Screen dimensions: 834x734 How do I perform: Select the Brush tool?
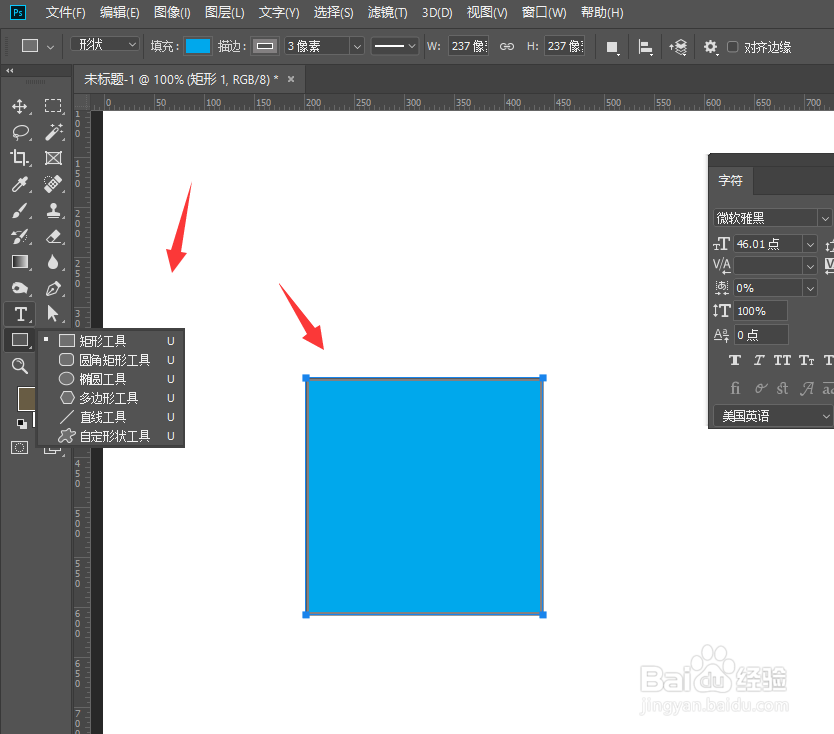point(20,210)
